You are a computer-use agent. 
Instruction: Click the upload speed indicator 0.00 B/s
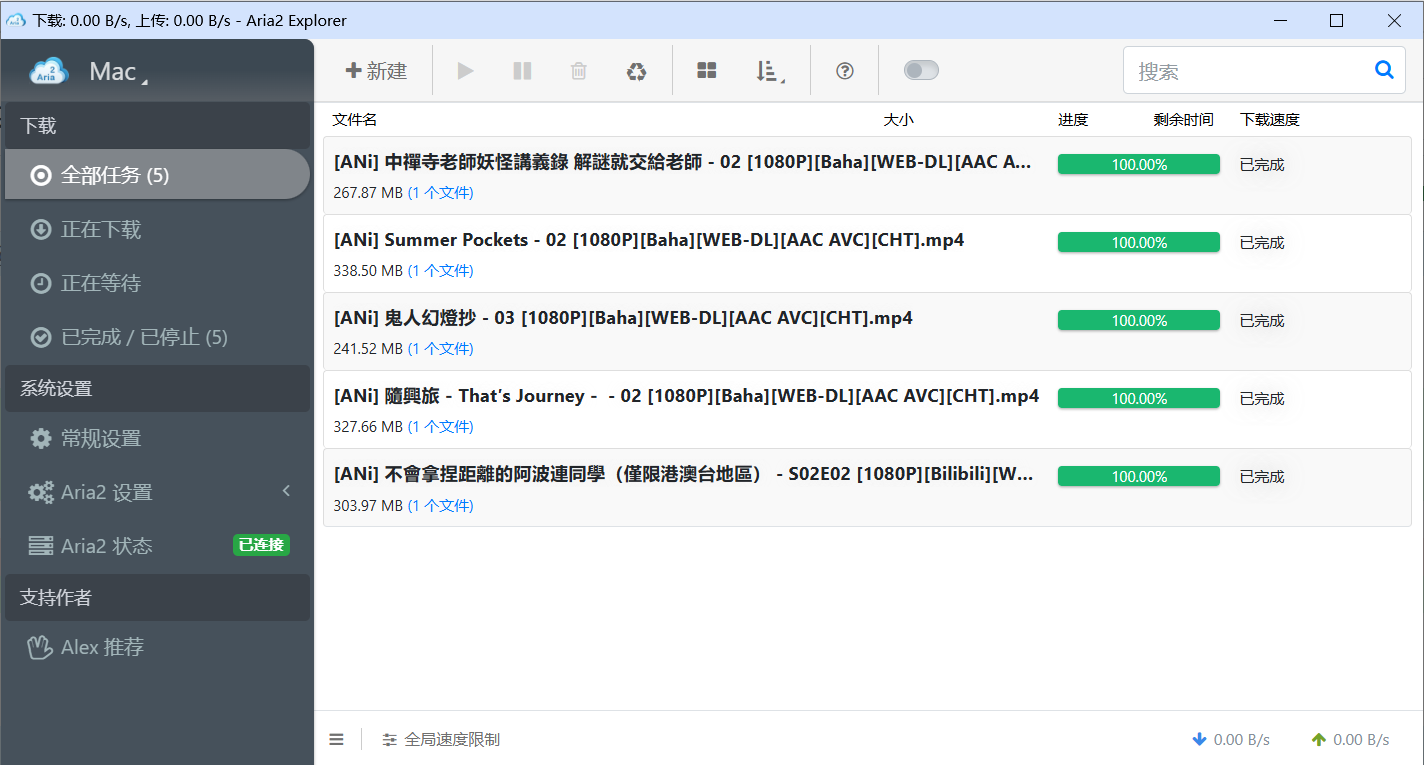point(1350,740)
